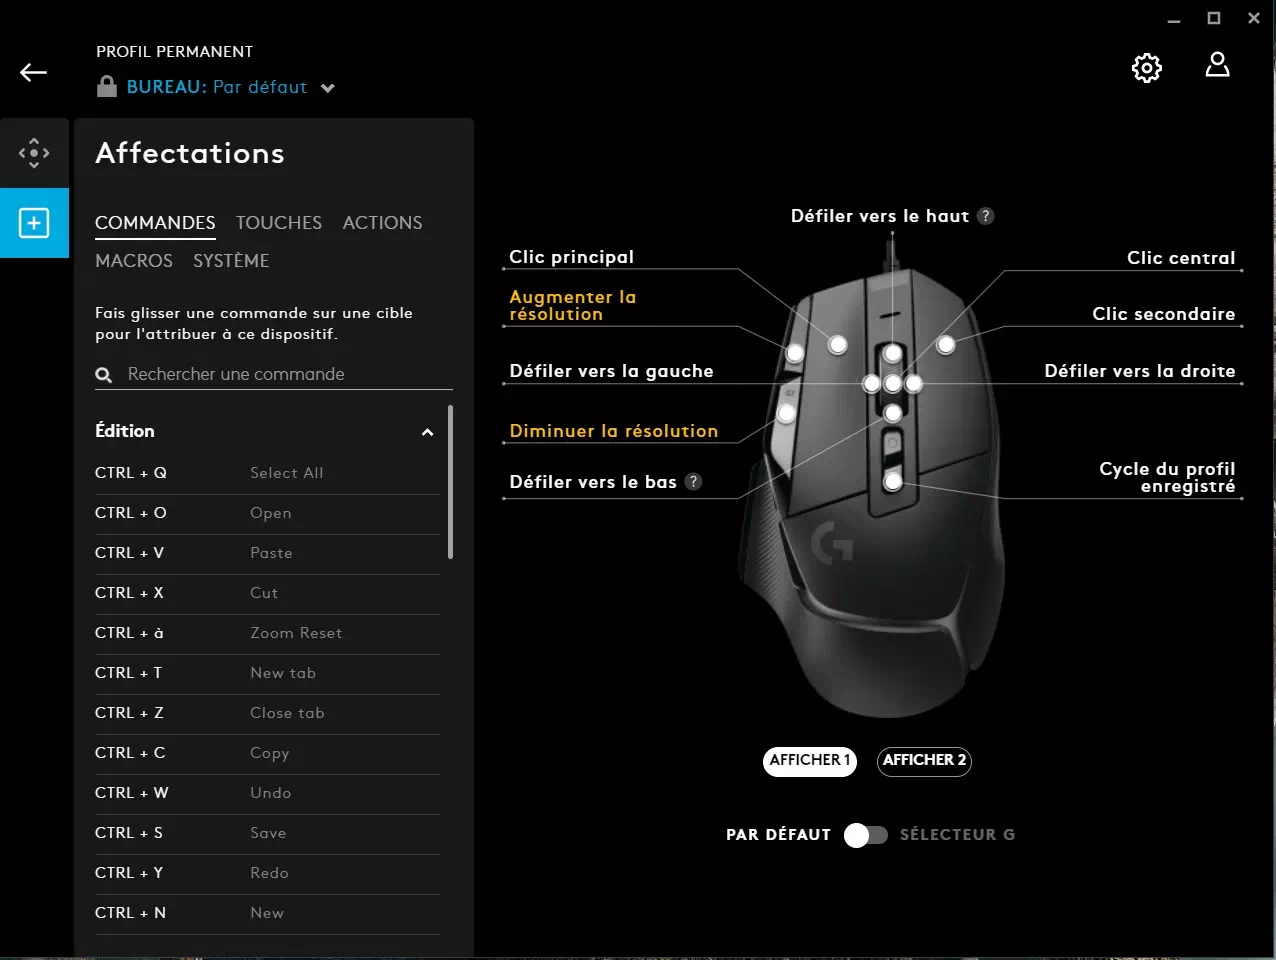Open the settings gear icon

pos(1146,68)
